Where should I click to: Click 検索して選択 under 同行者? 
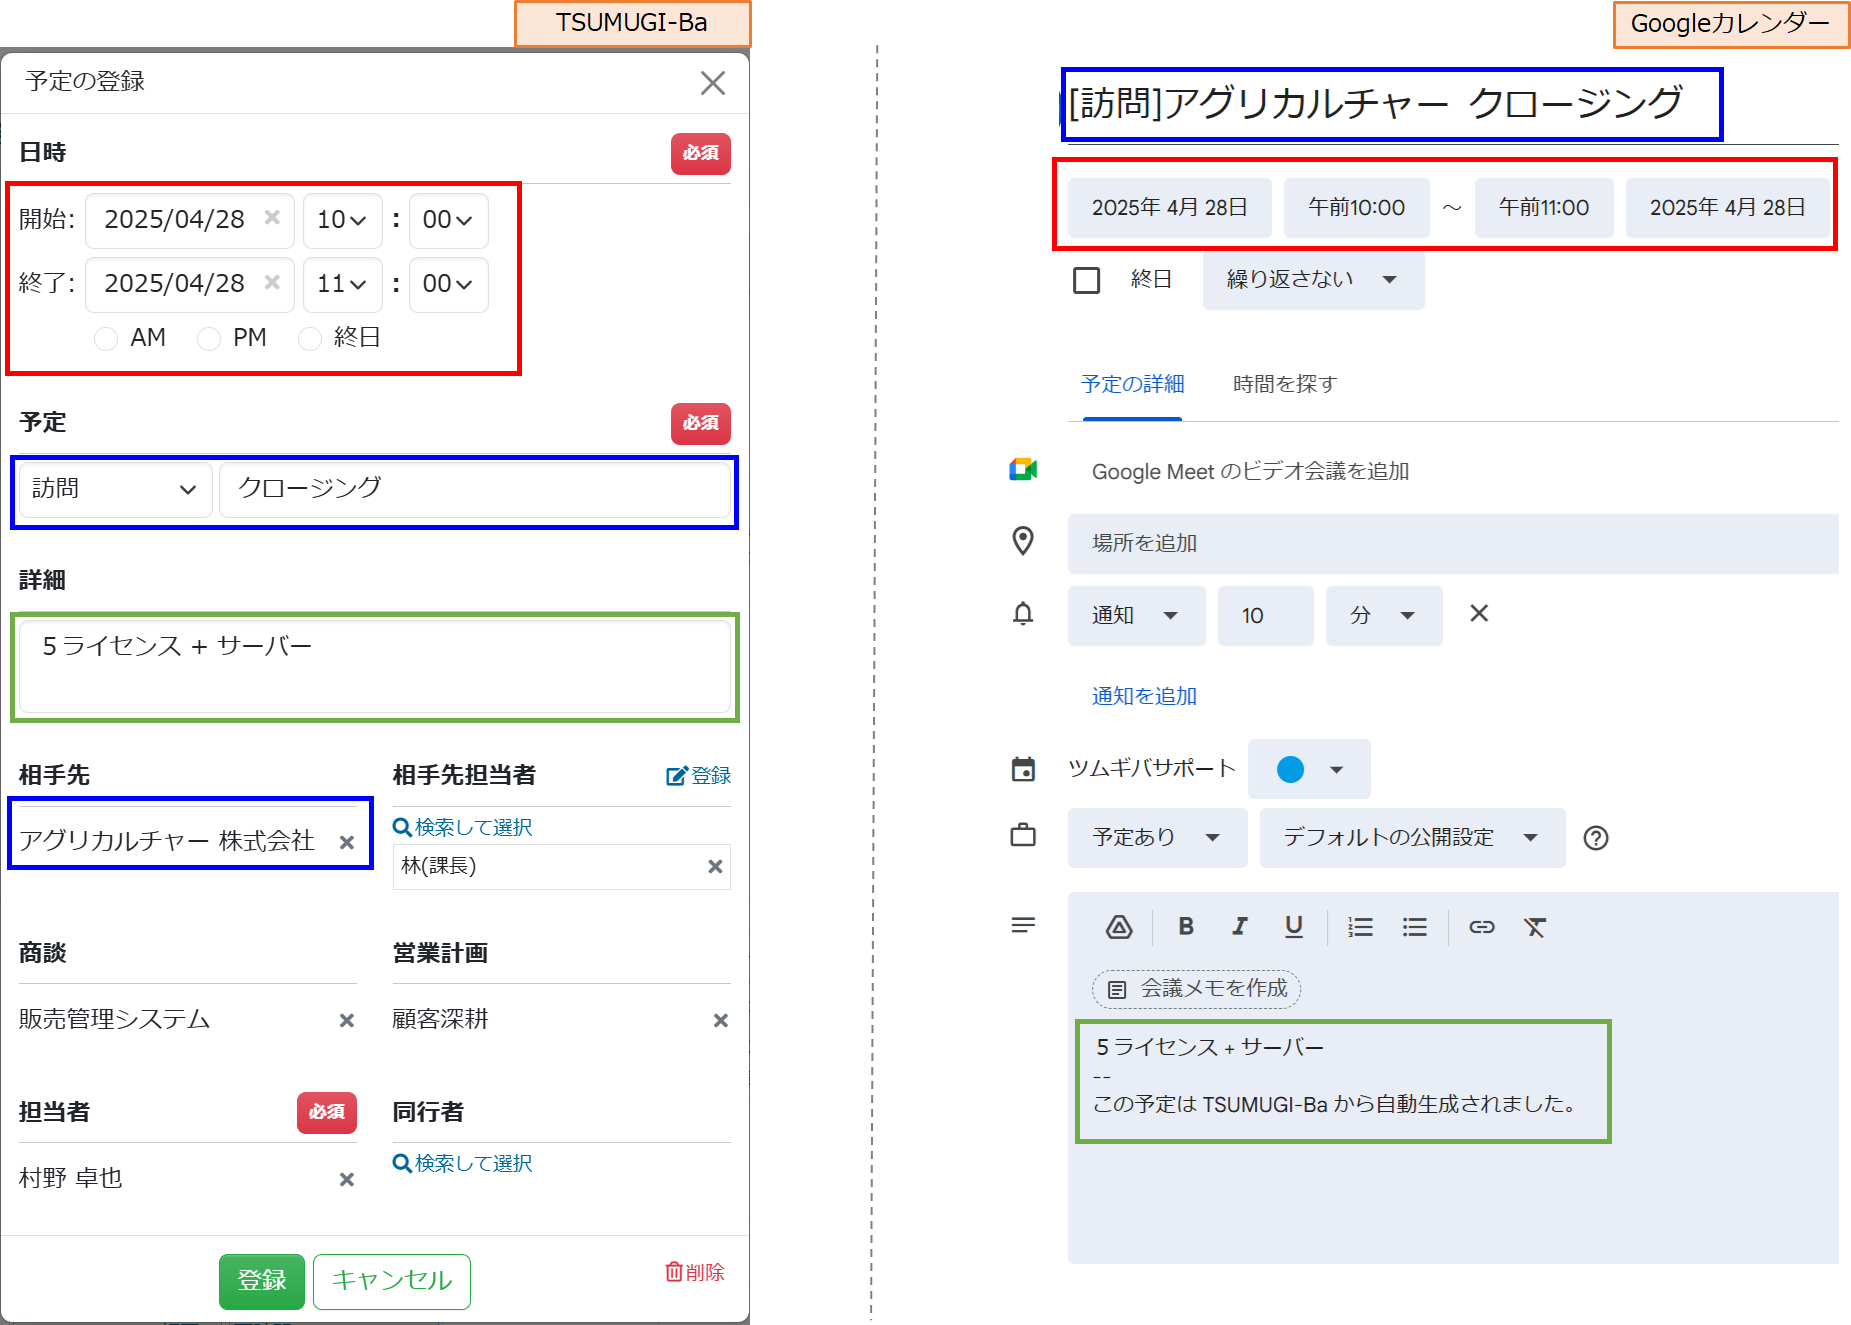click(463, 1163)
